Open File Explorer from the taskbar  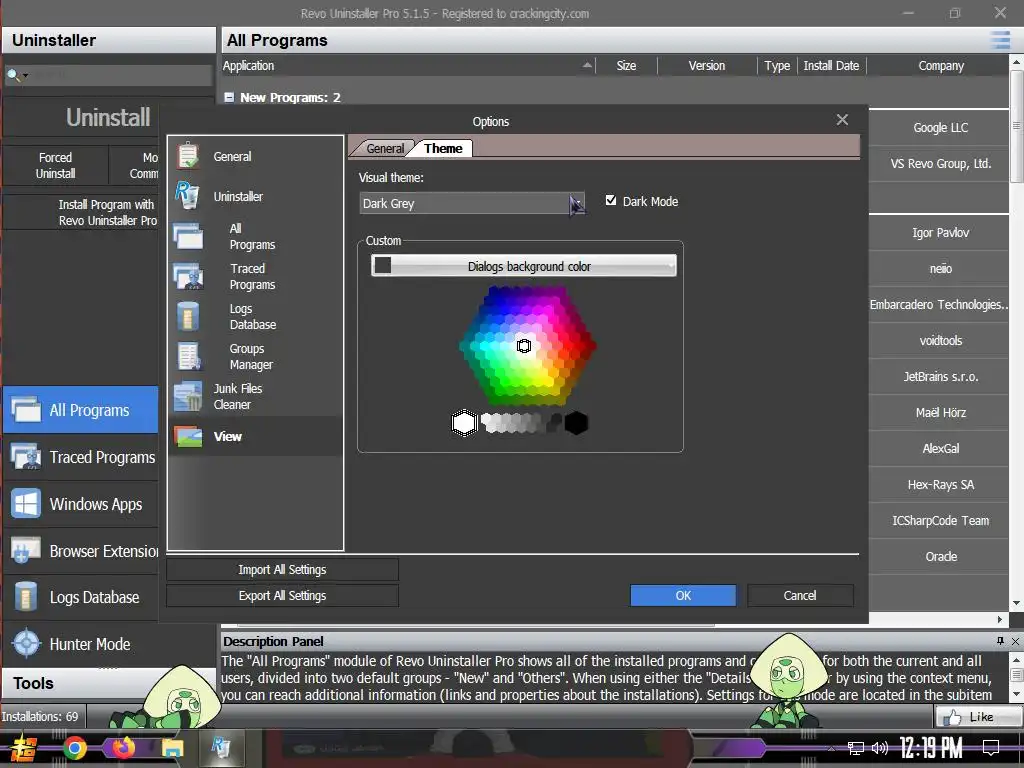coord(172,748)
